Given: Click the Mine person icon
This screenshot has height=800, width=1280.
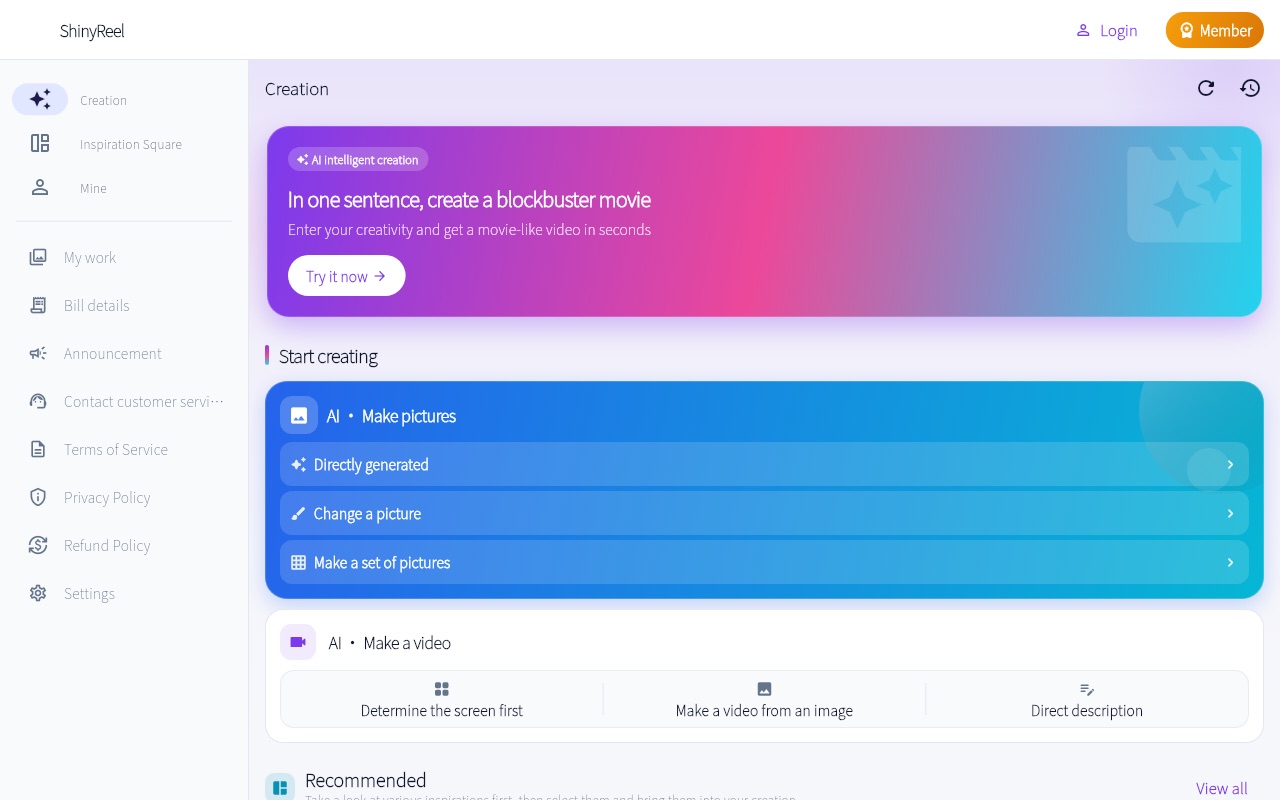Looking at the screenshot, I should pyautogui.click(x=40, y=187).
